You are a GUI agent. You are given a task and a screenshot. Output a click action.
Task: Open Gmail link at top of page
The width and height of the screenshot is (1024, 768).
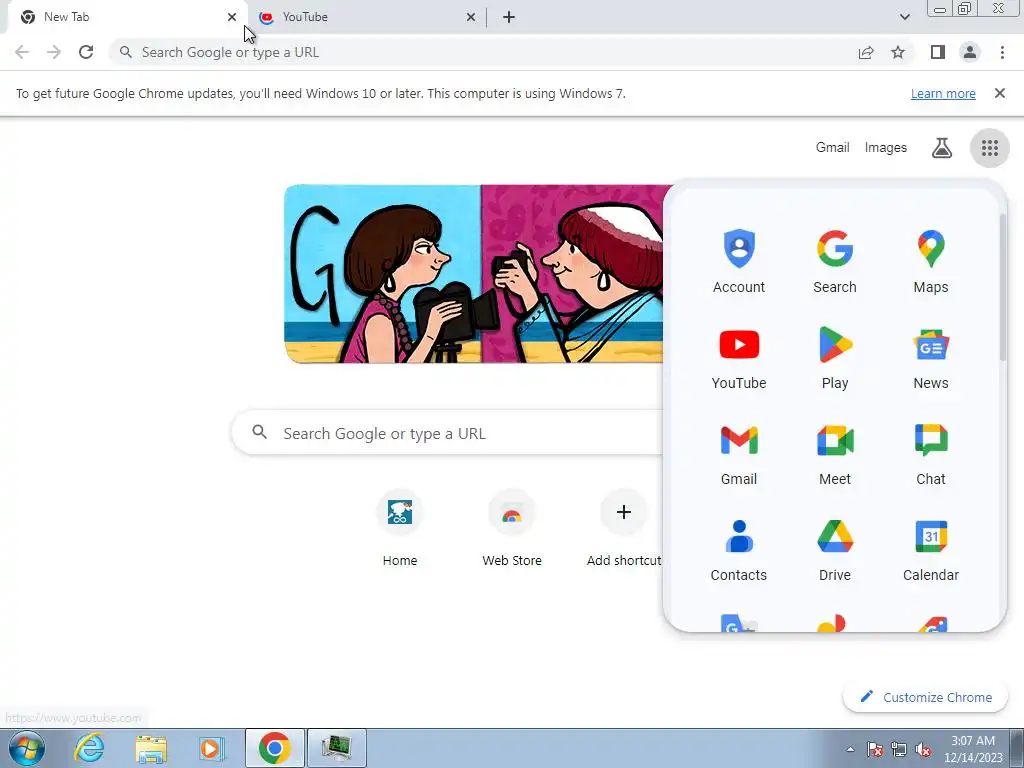coord(832,148)
